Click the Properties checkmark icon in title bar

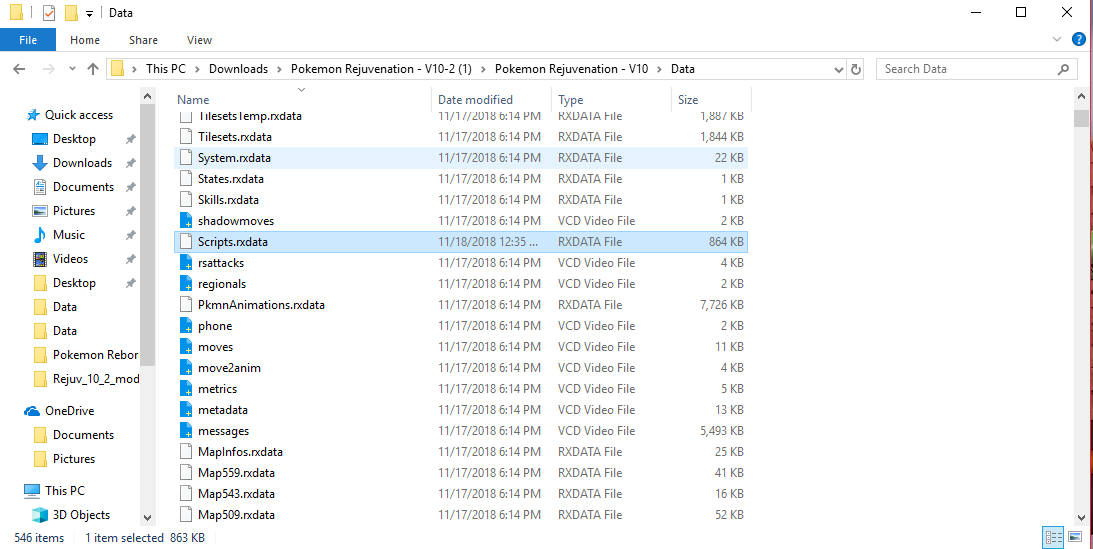coord(48,13)
